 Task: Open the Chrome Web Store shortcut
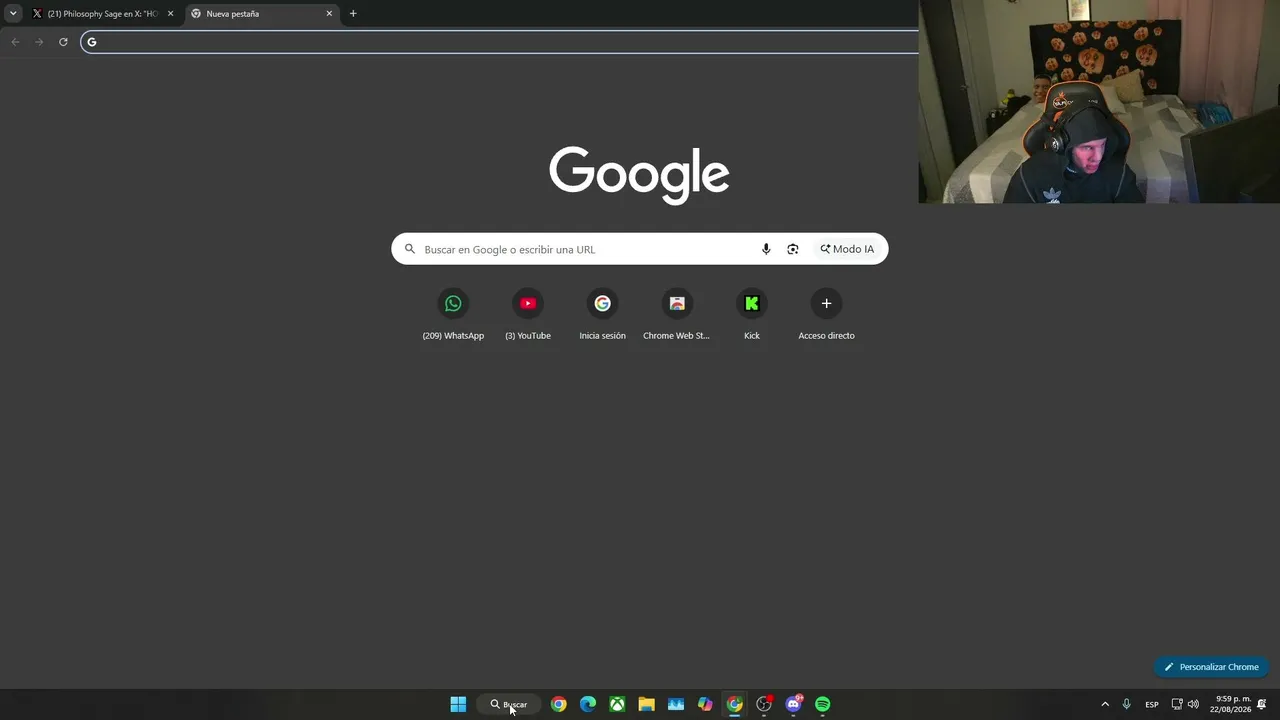click(x=677, y=313)
